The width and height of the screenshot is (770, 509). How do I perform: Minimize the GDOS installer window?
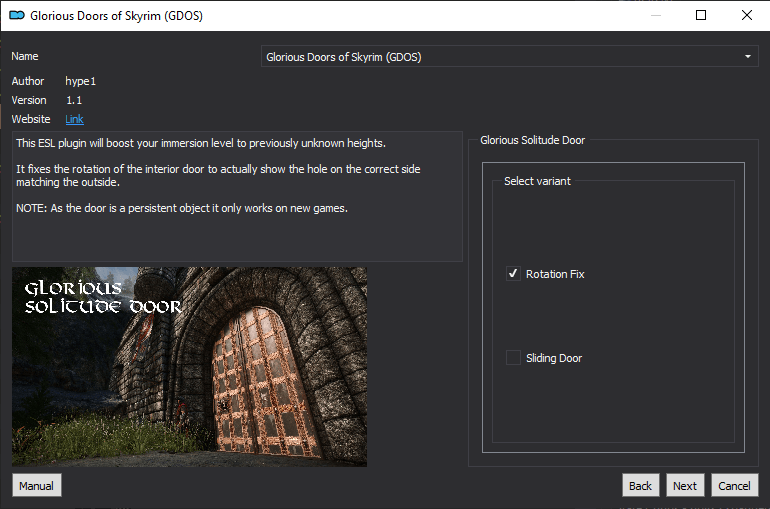[656, 15]
